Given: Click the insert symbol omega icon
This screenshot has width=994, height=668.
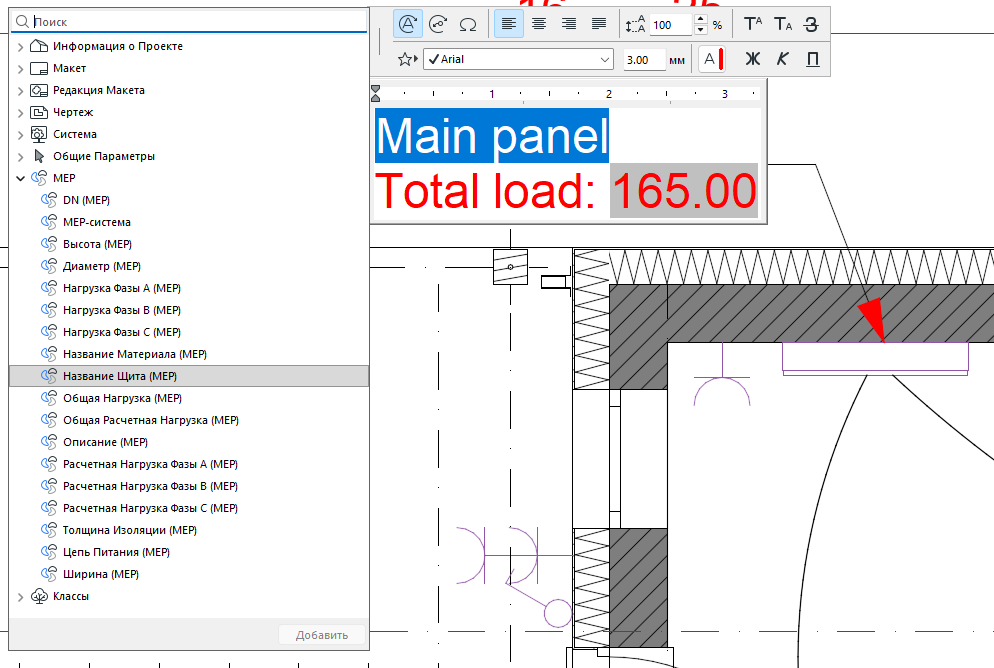Looking at the screenshot, I should (468, 24).
